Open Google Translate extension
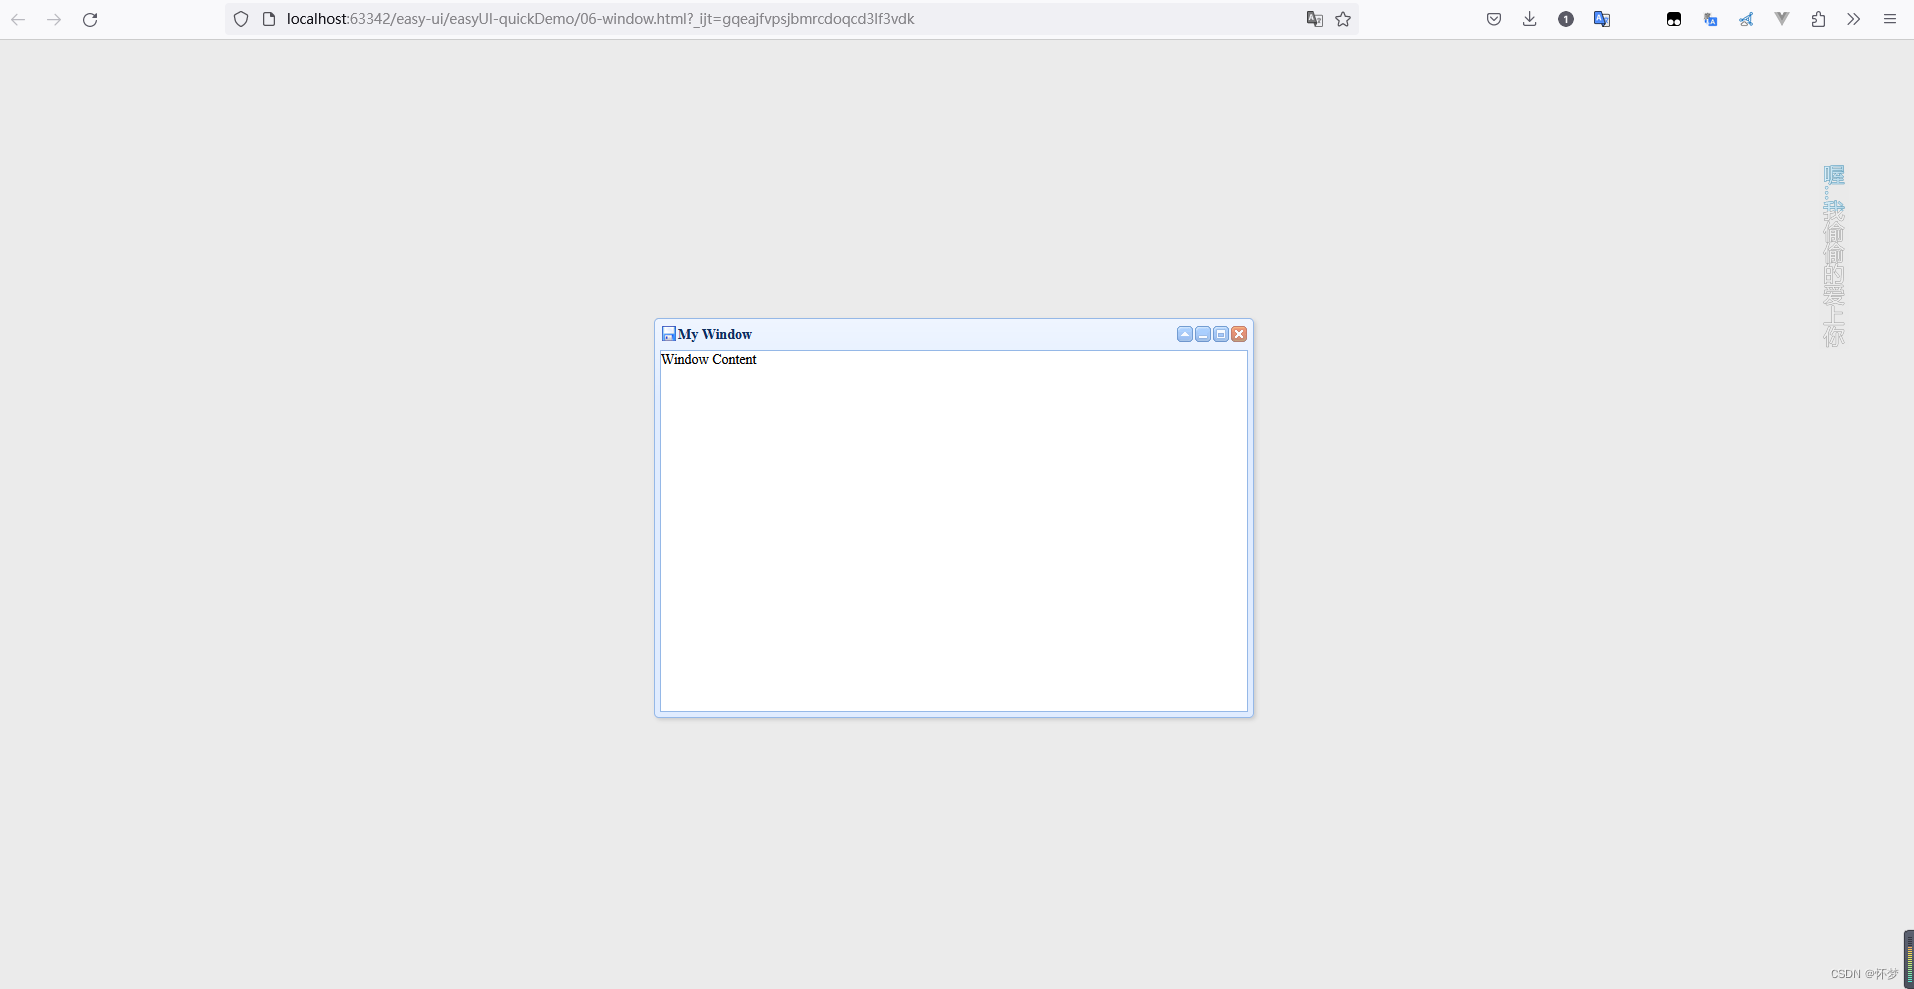Screen dimensions: 1914x989 1602,19
